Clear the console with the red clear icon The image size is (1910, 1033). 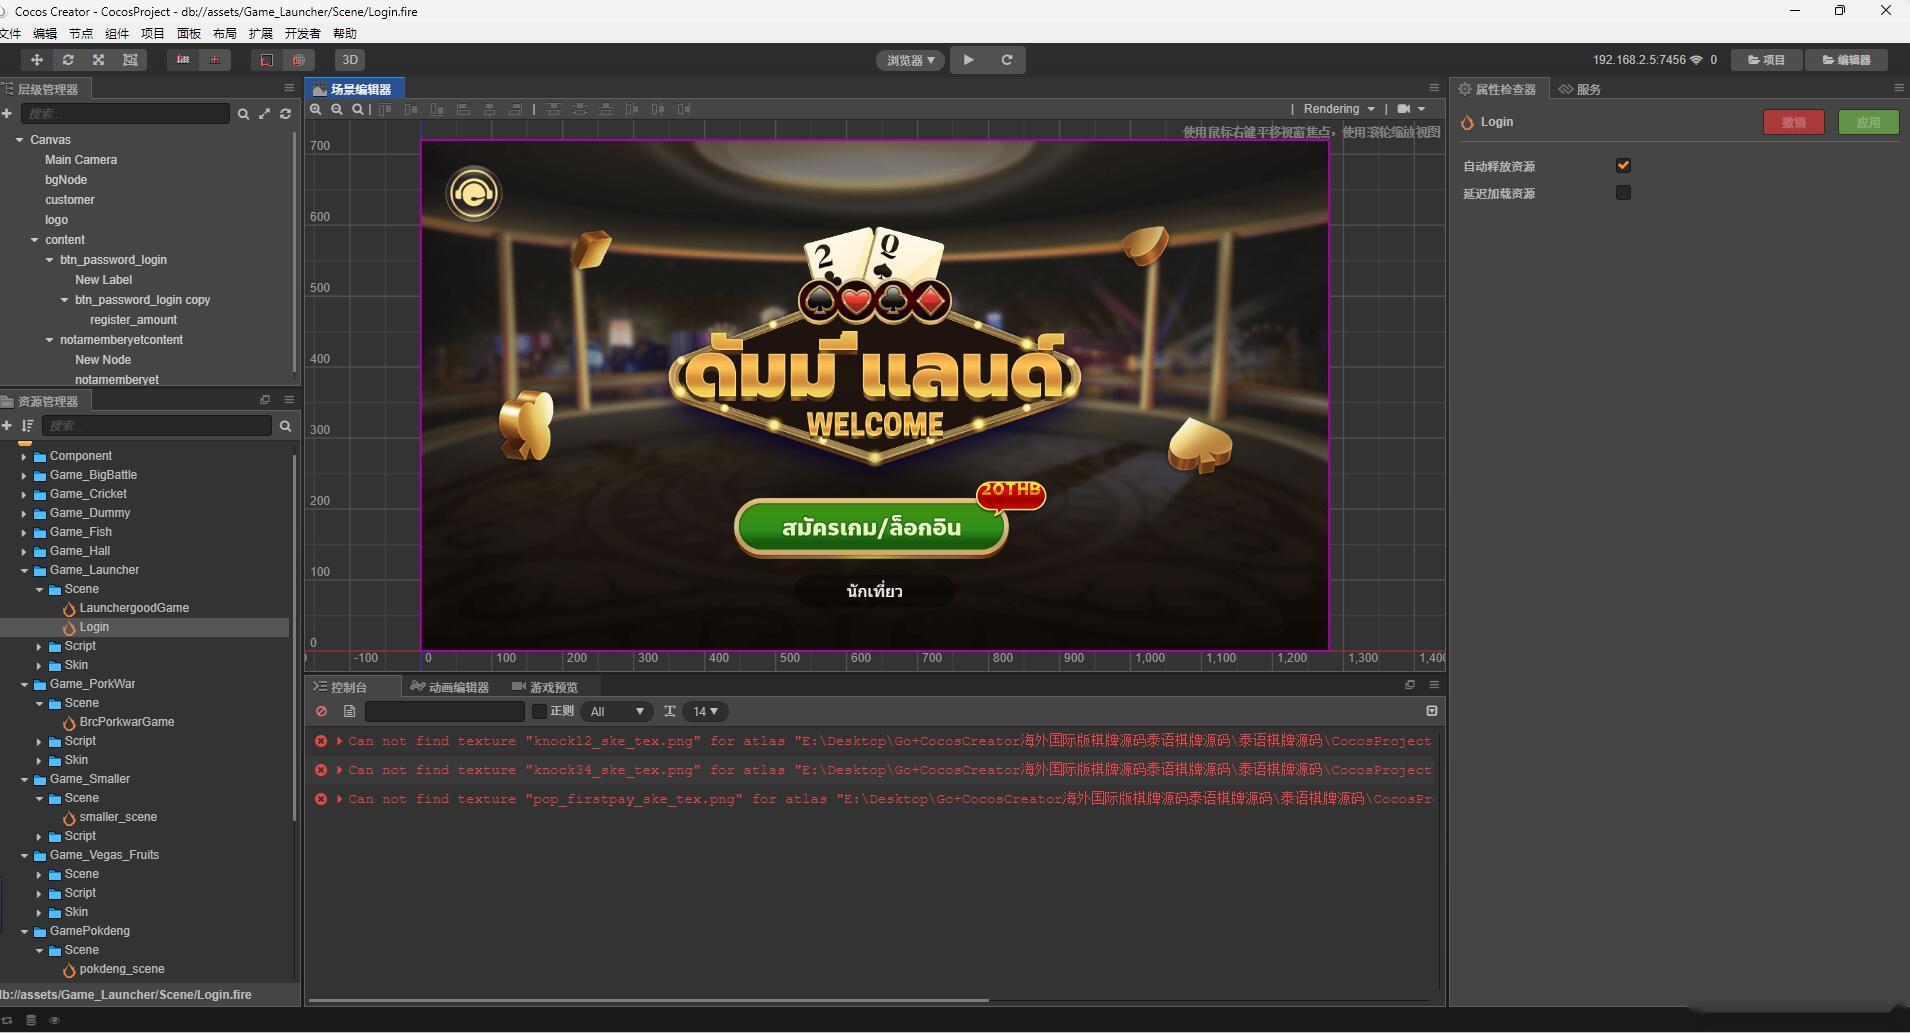point(321,711)
